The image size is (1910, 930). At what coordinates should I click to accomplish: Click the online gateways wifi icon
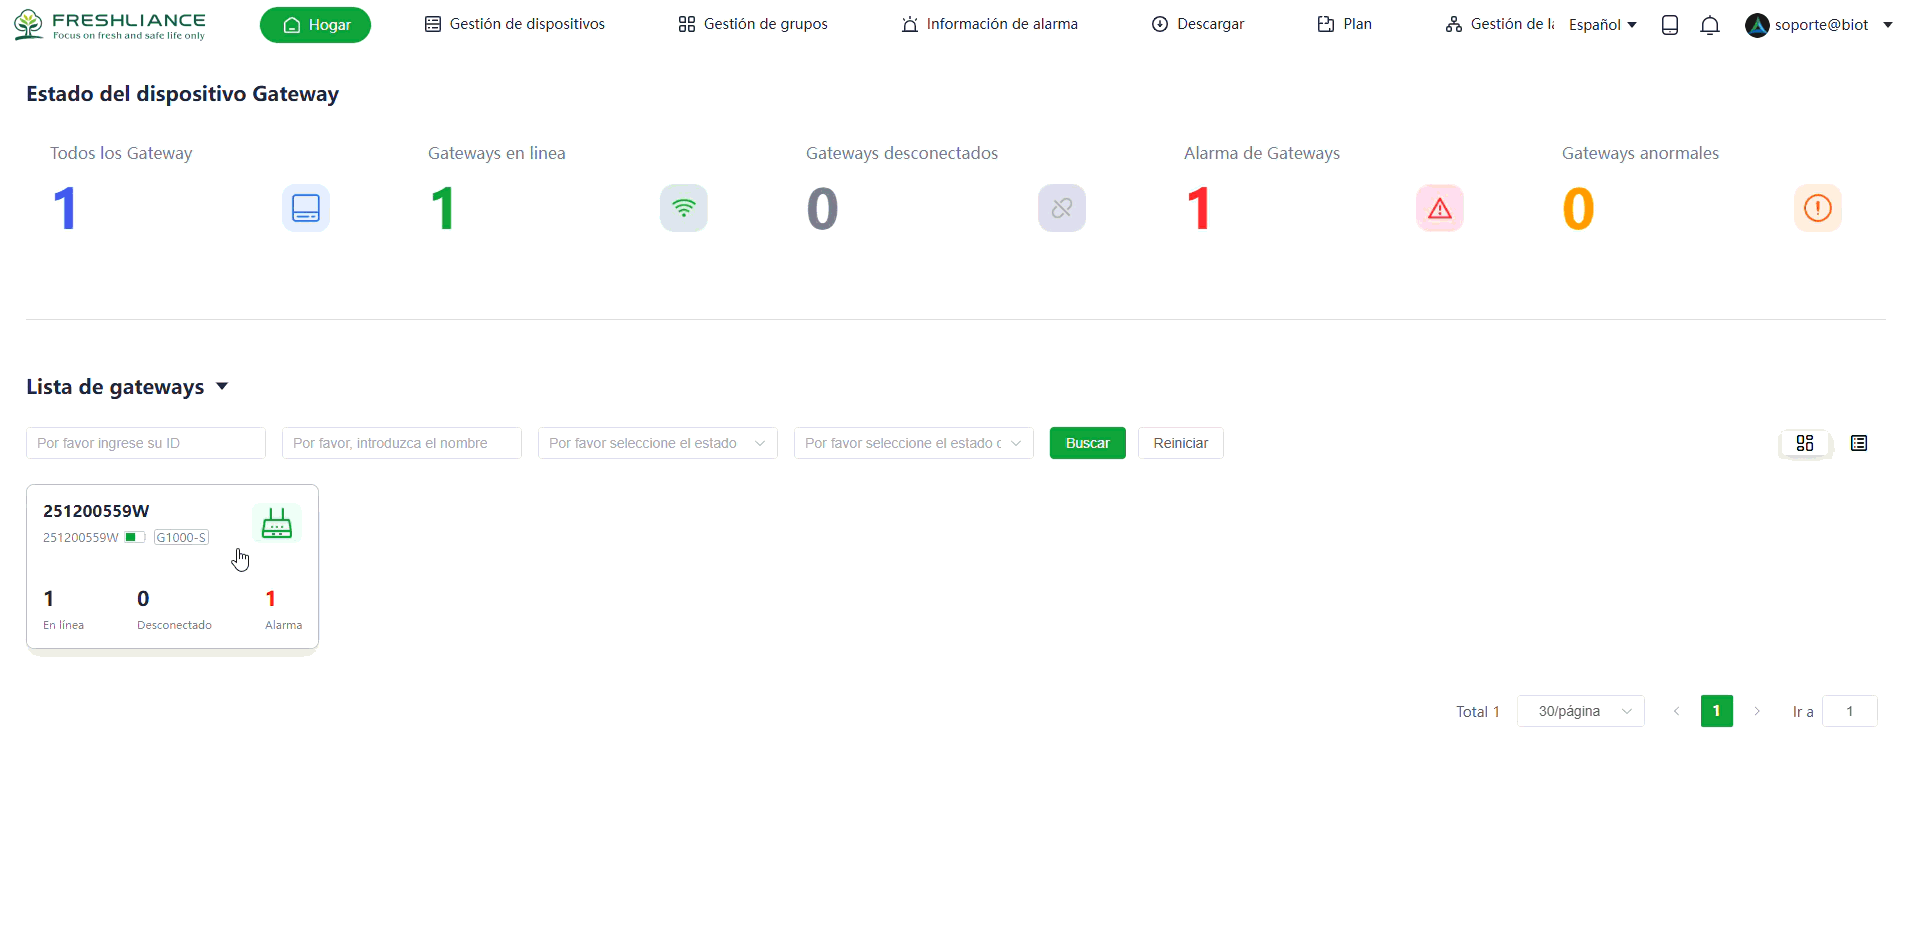[683, 208]
